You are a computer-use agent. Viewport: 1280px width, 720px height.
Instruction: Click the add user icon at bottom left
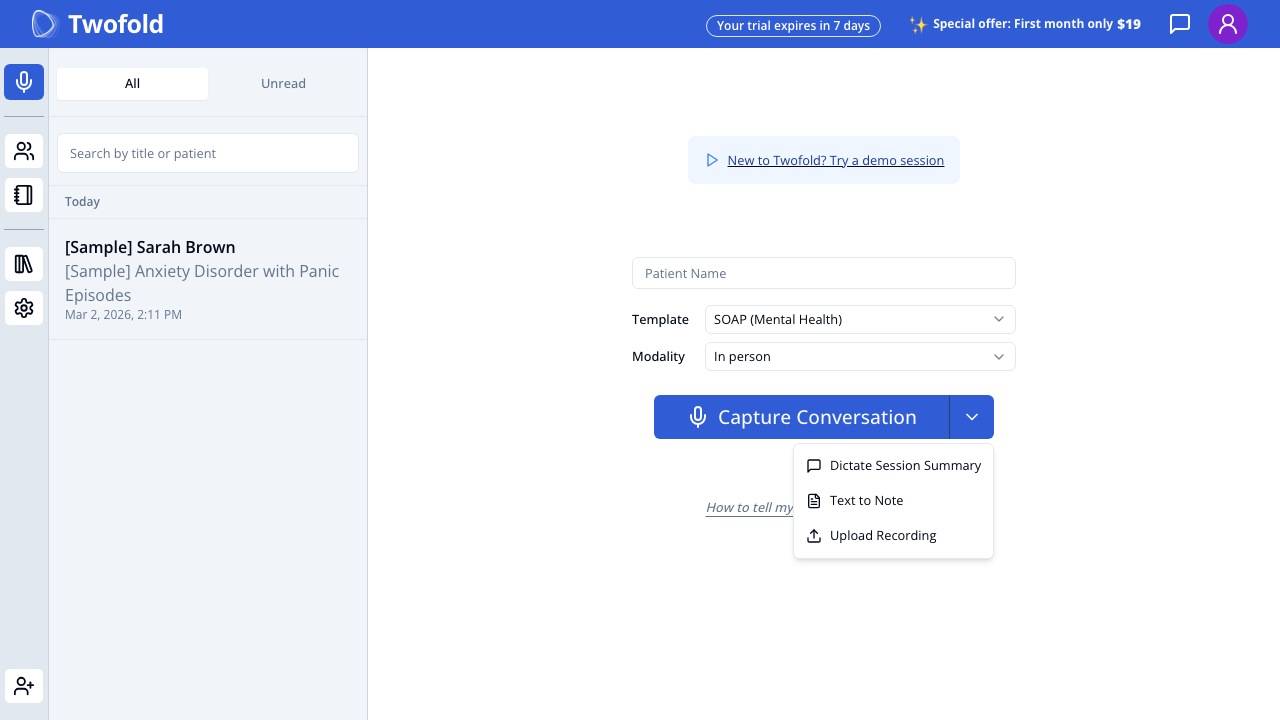[x=24, y=687]
